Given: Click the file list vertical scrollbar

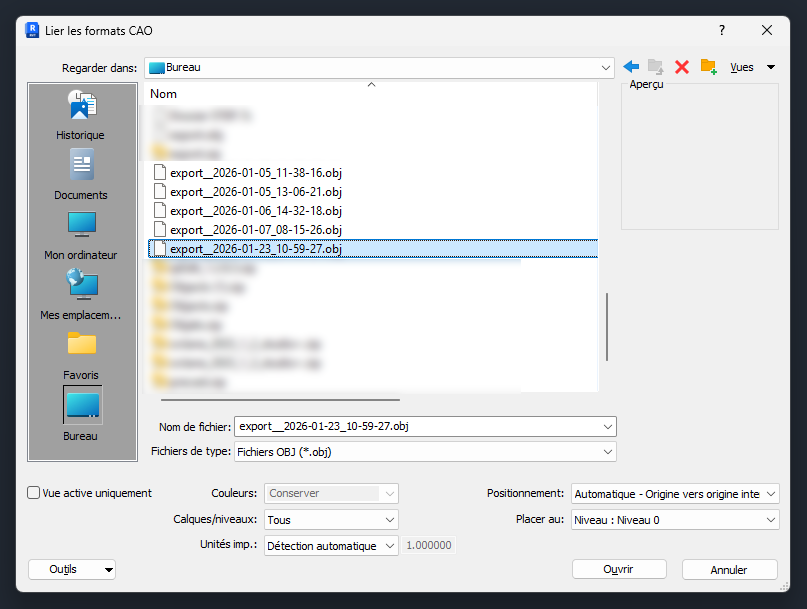Looking at the screenshot, I should pyautogui.click(x=607, y=326).
